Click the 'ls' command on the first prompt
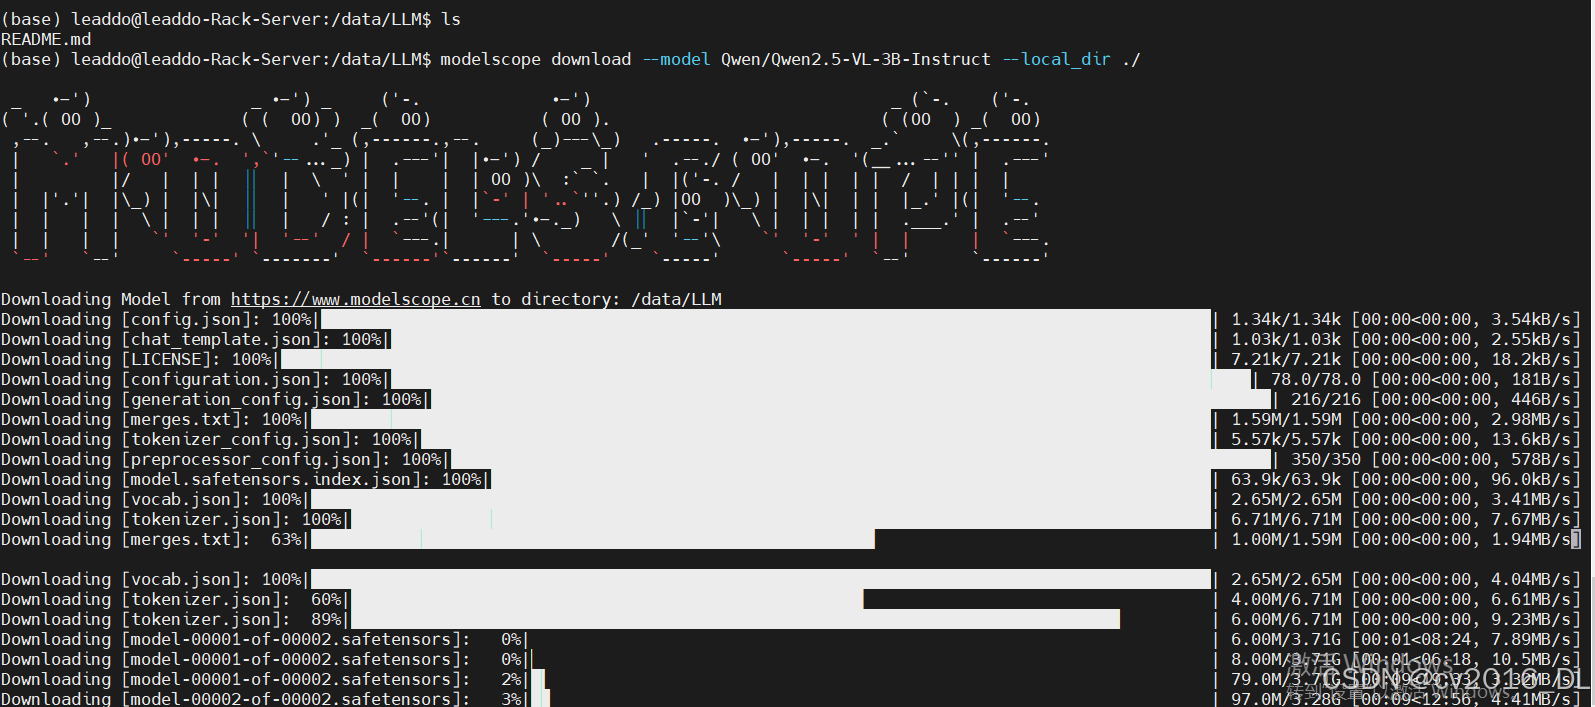 click(451, 19)
